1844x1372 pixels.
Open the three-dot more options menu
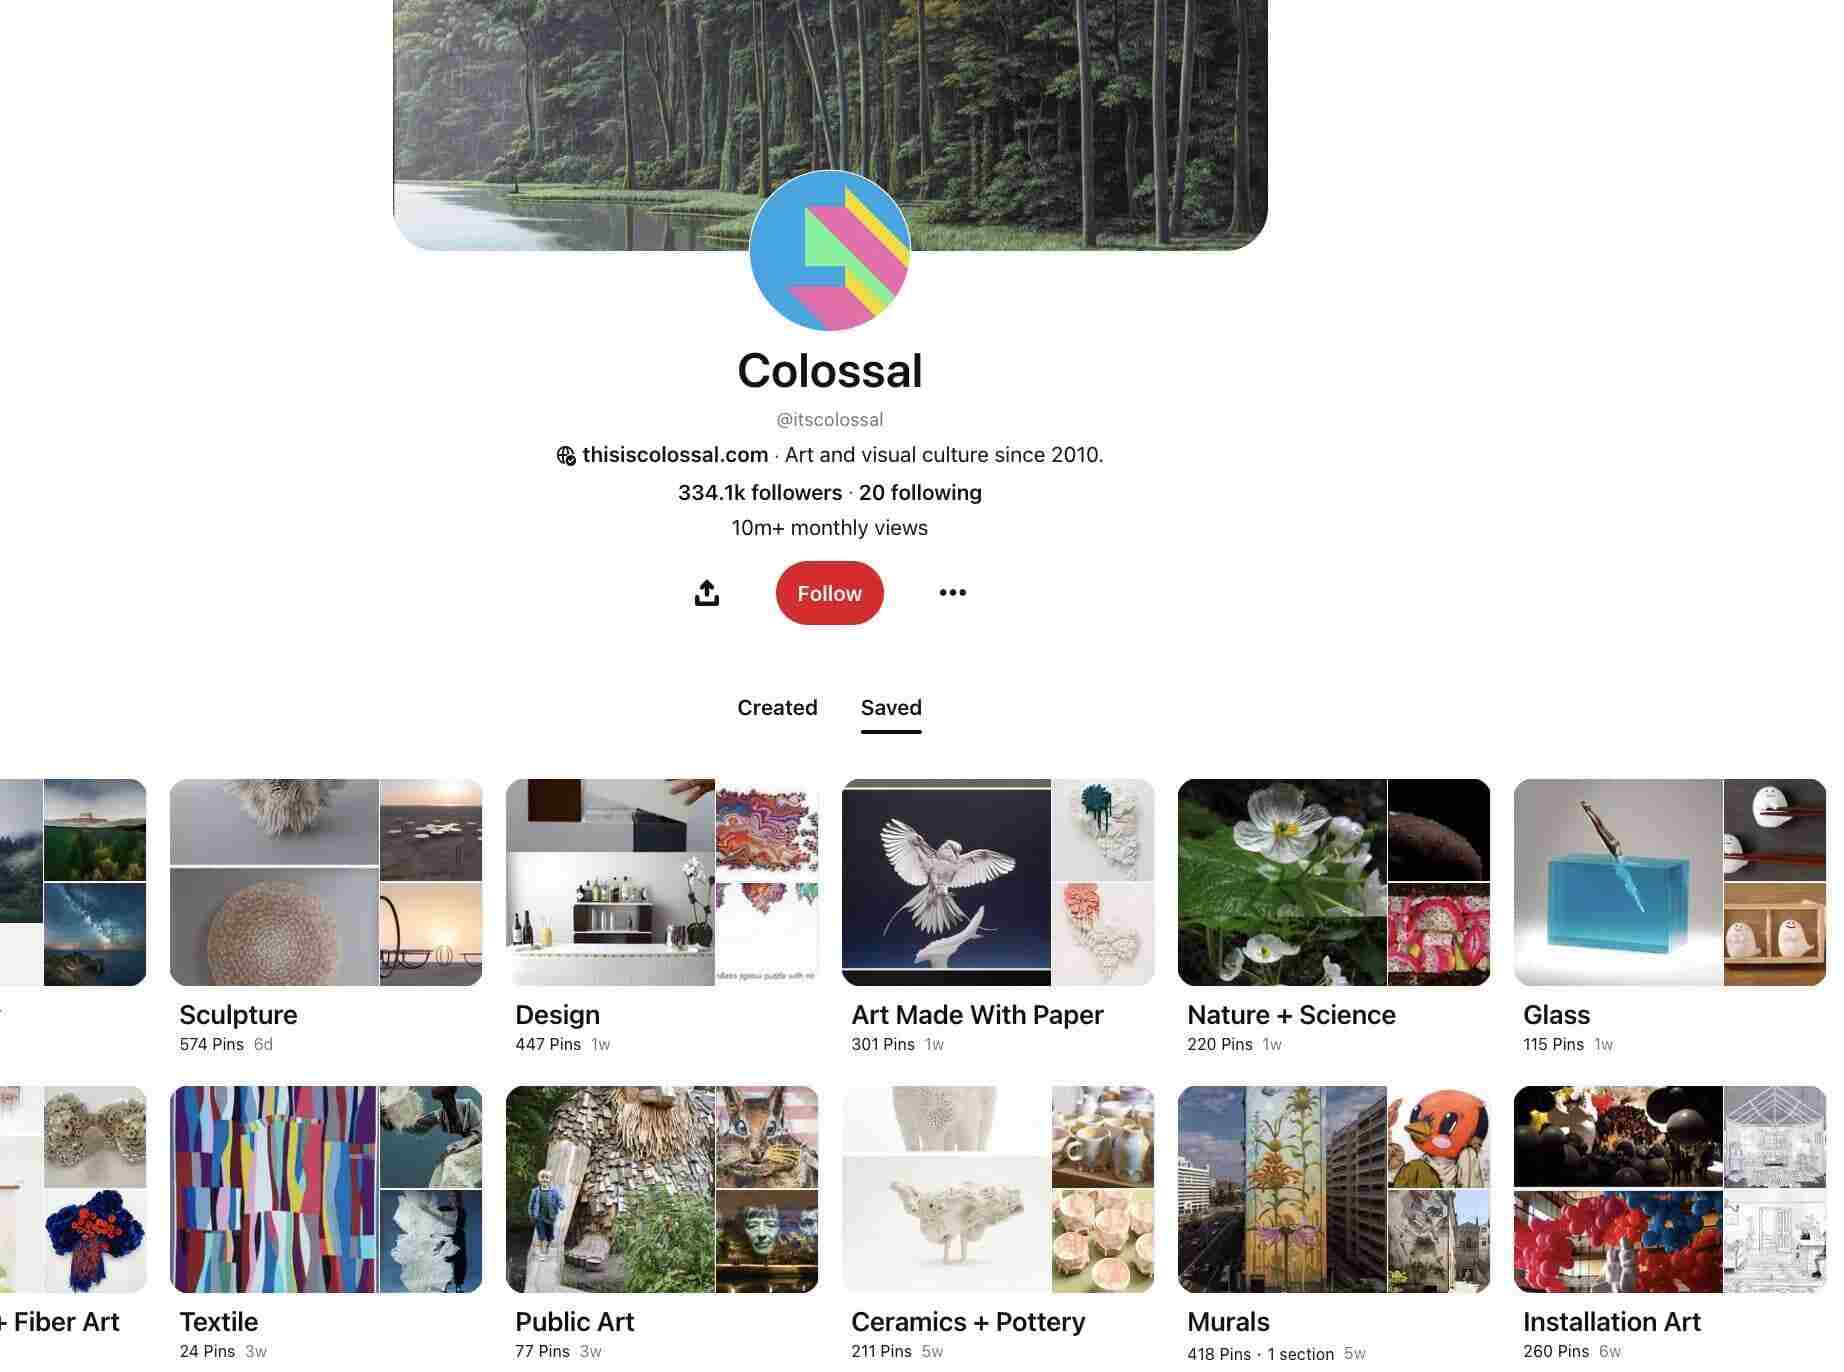pos(952,593)
